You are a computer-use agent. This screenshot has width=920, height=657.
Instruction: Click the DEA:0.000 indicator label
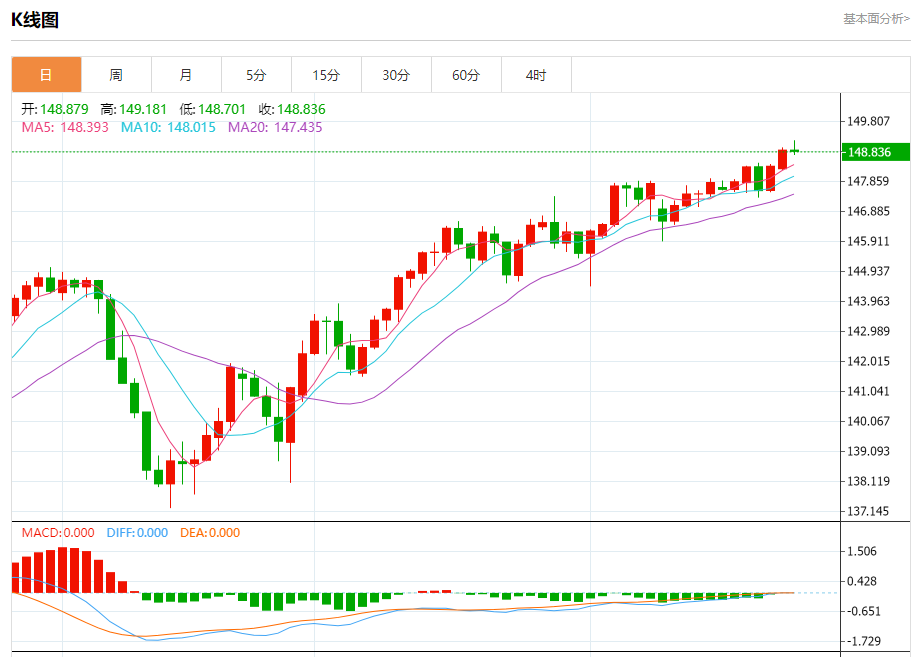(210, 533)
